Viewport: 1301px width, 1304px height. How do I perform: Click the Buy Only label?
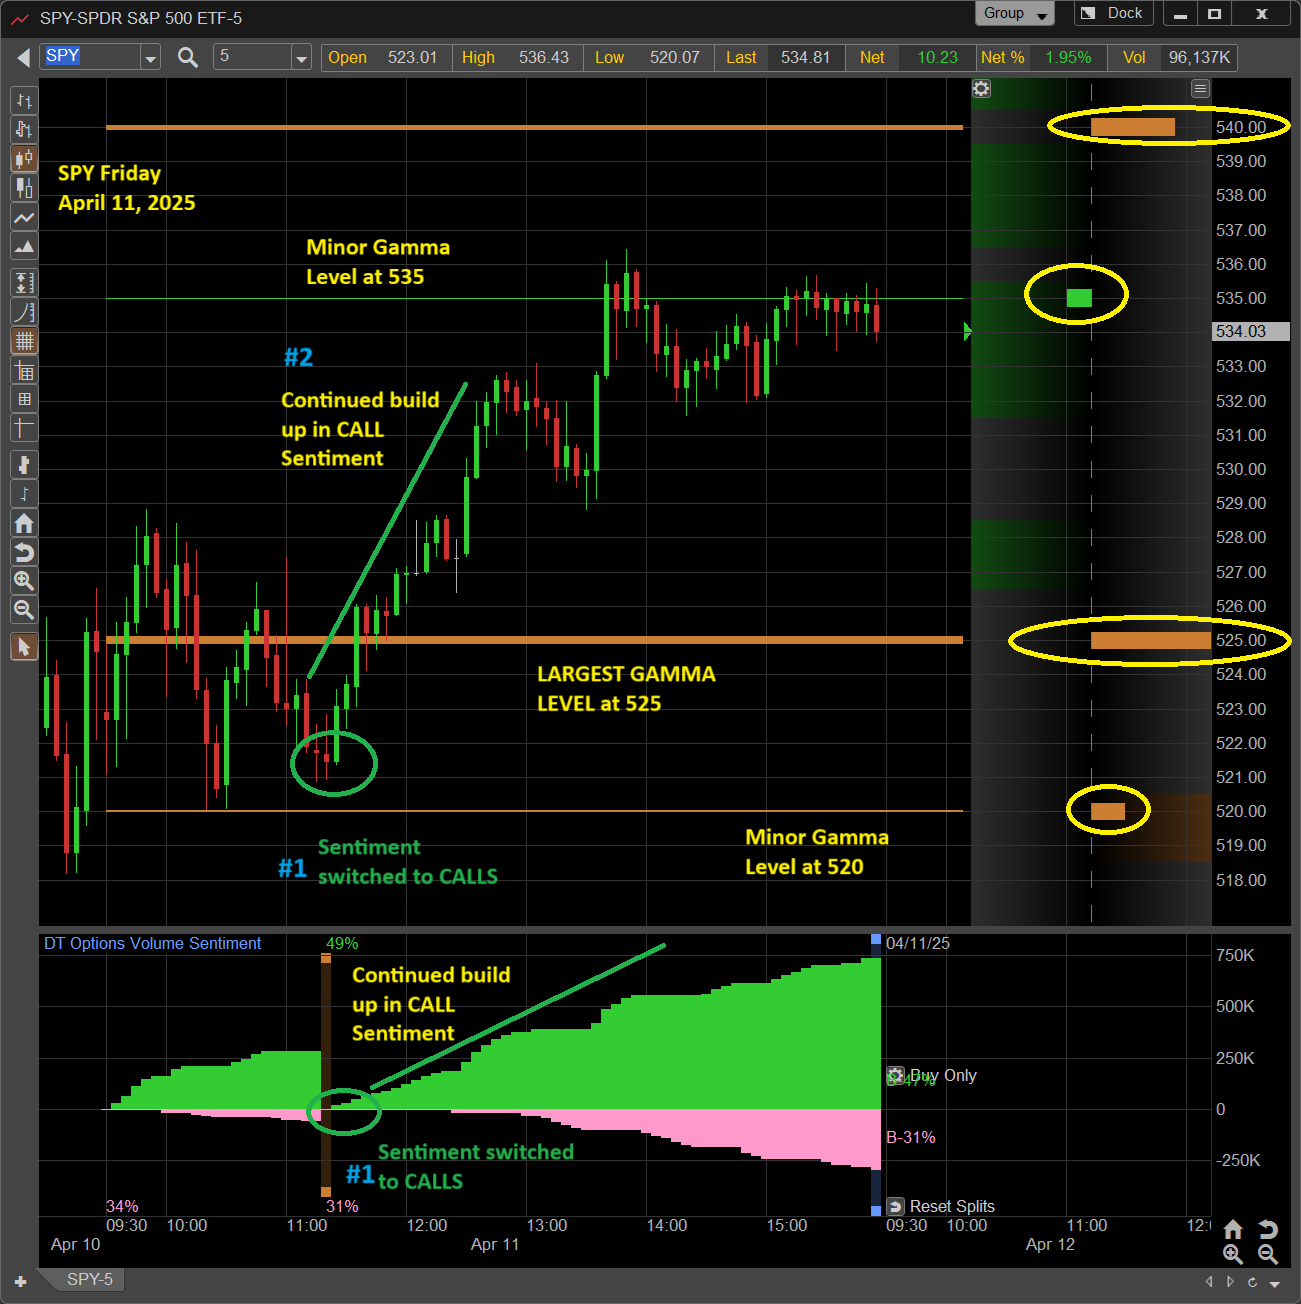[943, 1075]
